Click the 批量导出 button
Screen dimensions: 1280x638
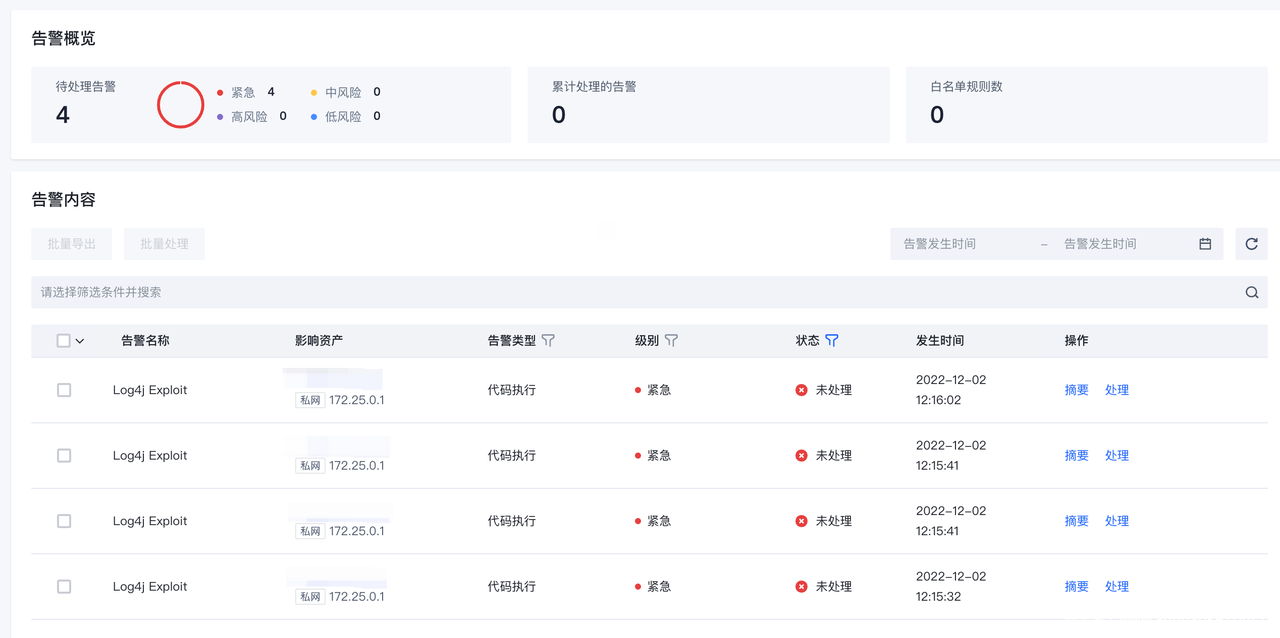pos(72,244)
